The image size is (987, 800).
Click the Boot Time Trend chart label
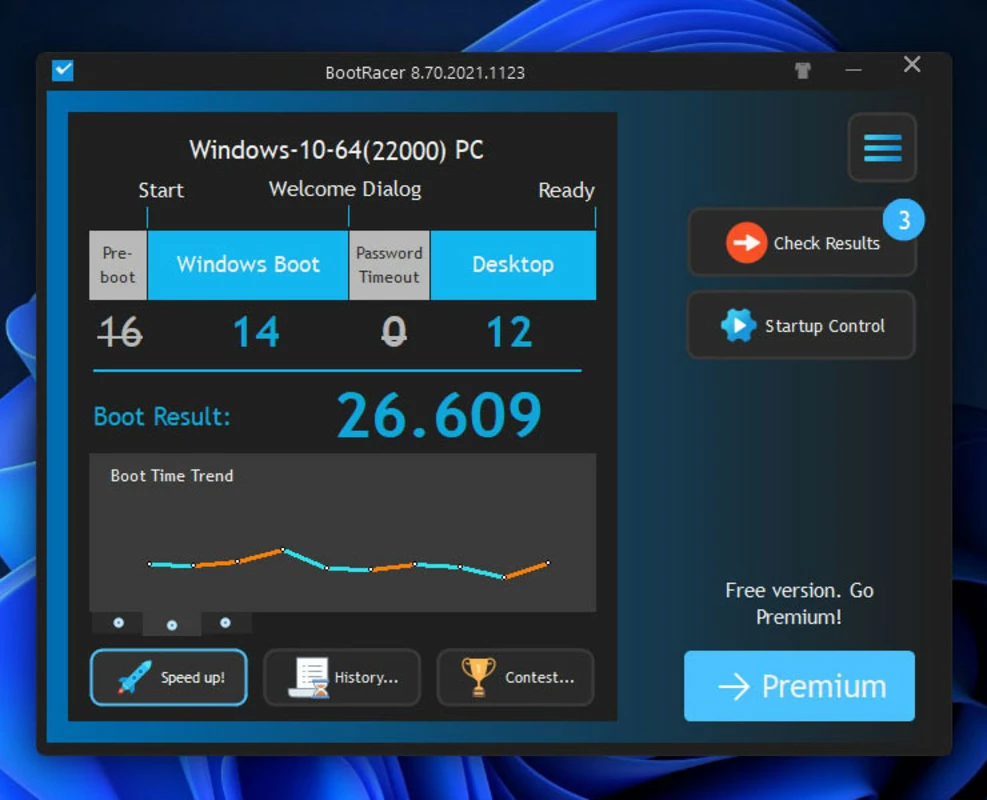click(172, 476)
